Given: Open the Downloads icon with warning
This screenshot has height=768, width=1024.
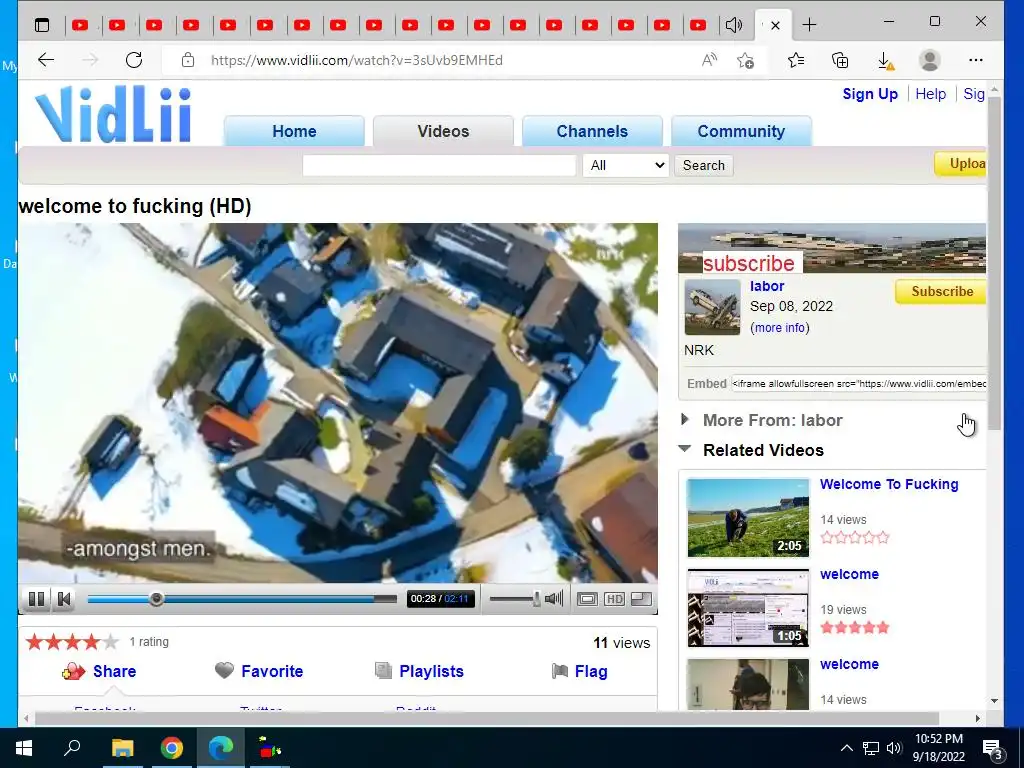Looking at the screenshot, I should tap(885, 61).
